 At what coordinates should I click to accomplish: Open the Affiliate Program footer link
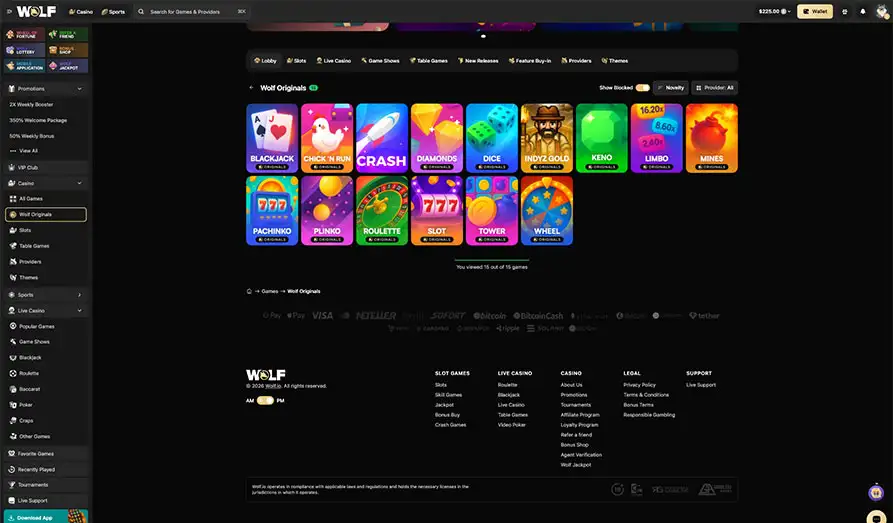pos(580,415)
